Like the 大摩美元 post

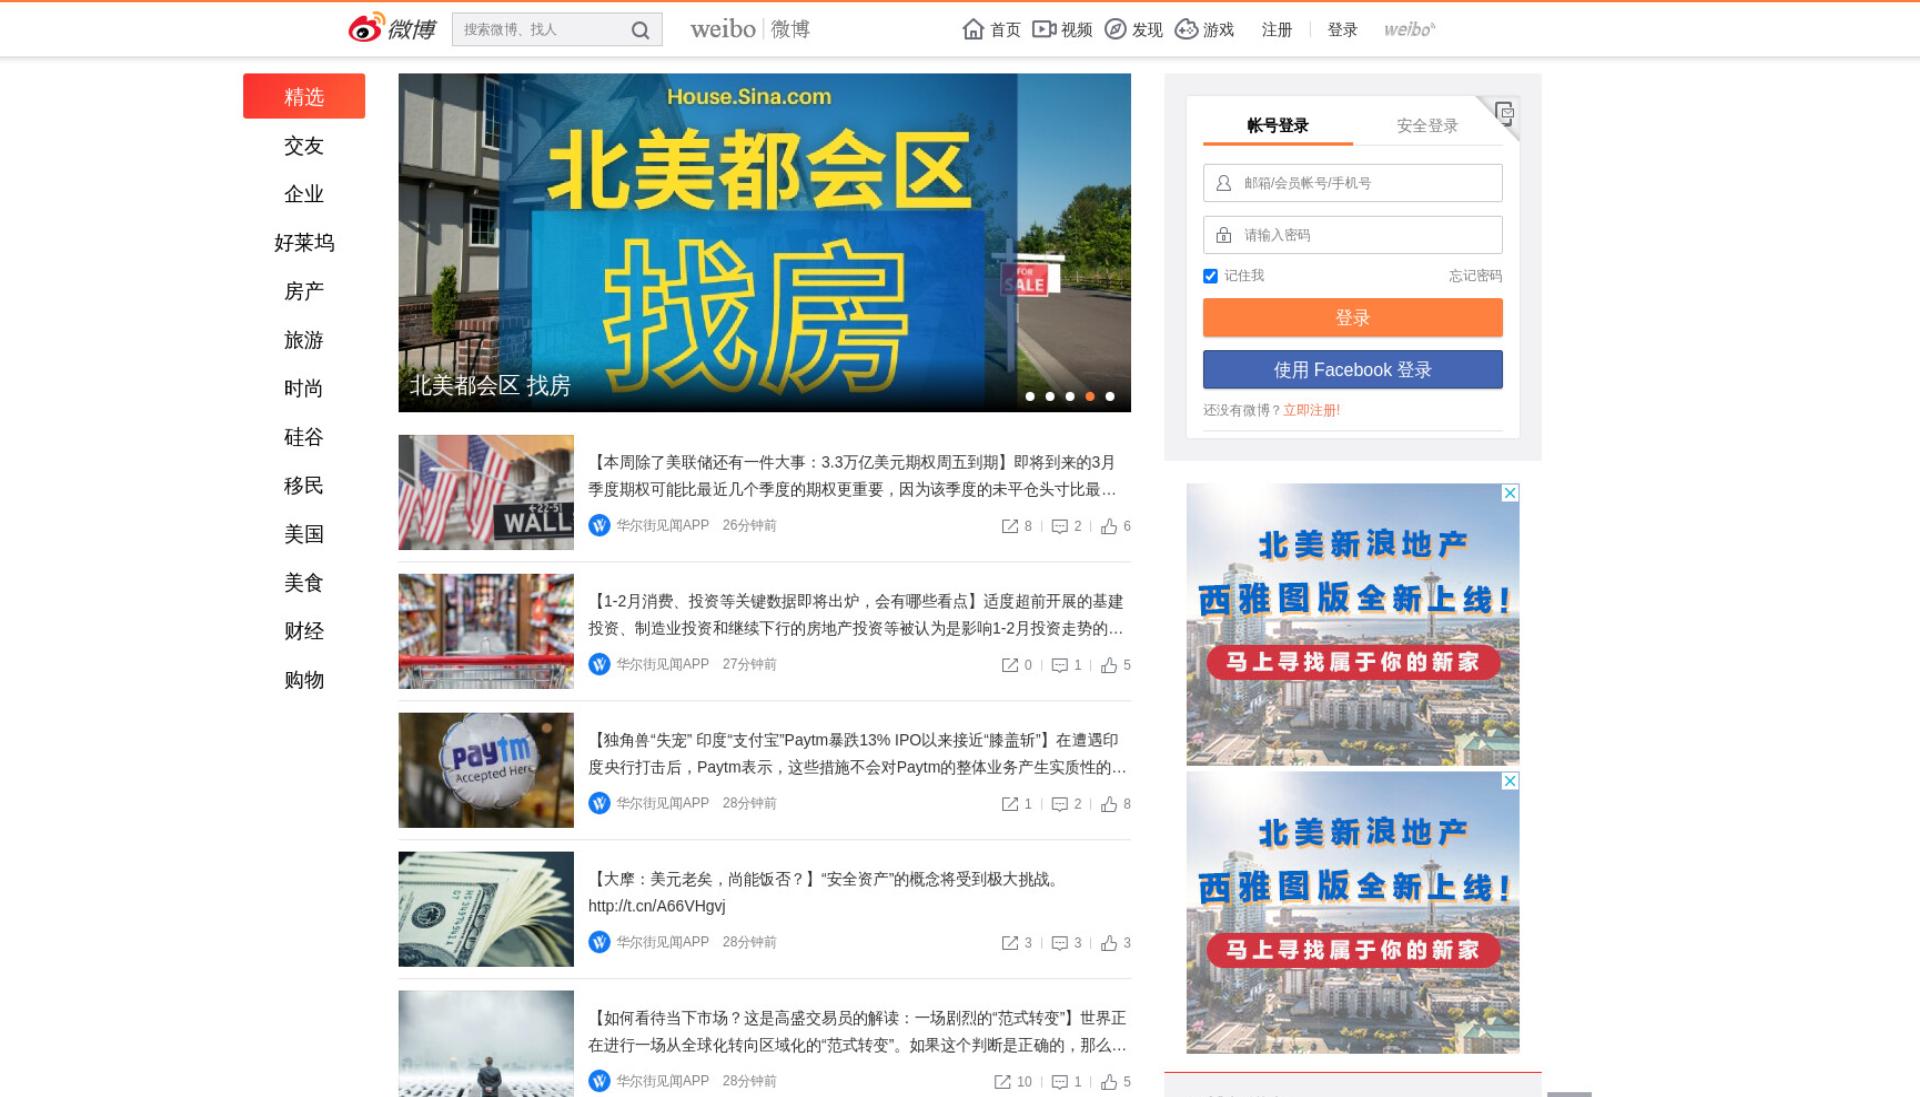(x=1116, y=943)
